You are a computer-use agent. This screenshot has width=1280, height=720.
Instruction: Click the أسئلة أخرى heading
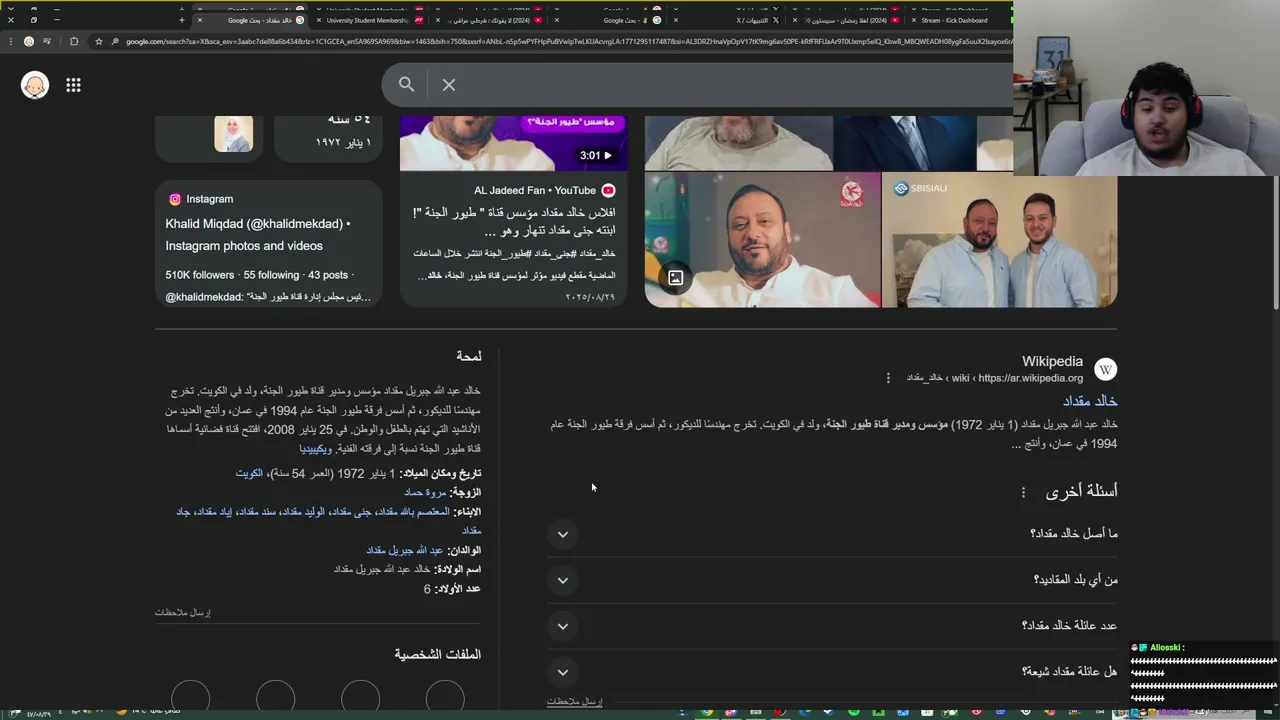coord(1081,491)
